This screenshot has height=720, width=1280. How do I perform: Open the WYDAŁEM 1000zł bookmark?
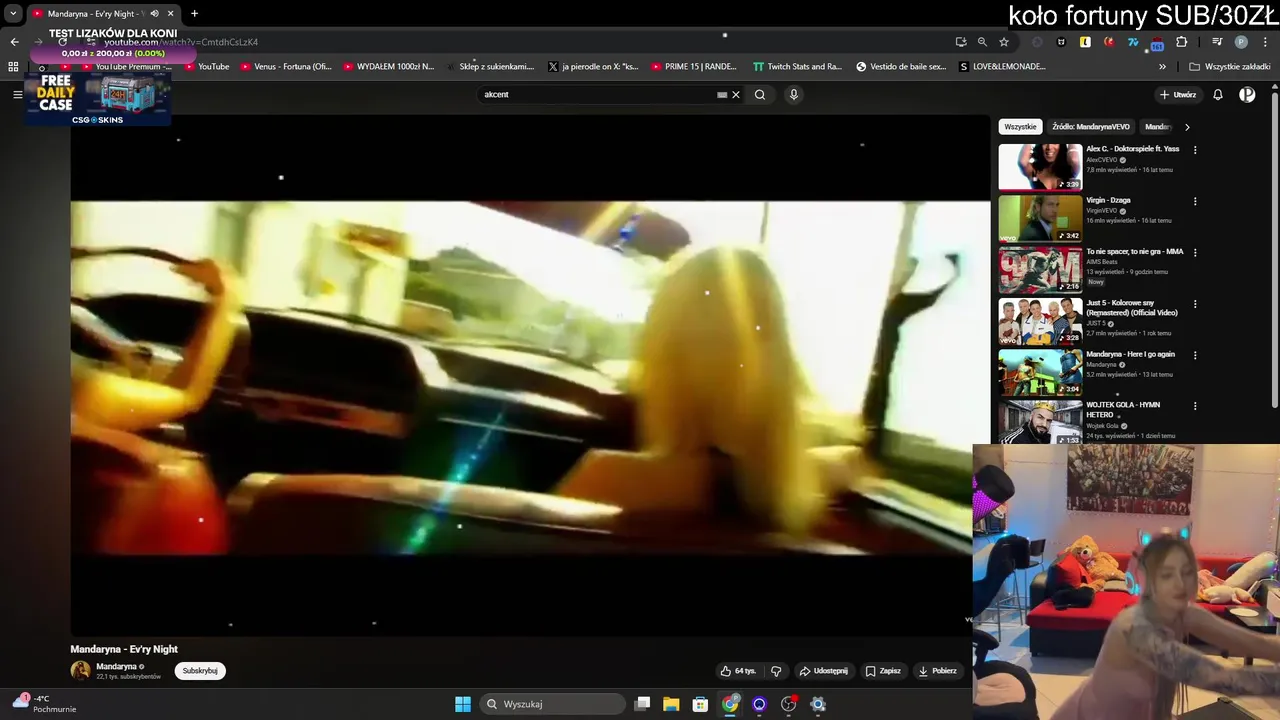coord(388,67)
